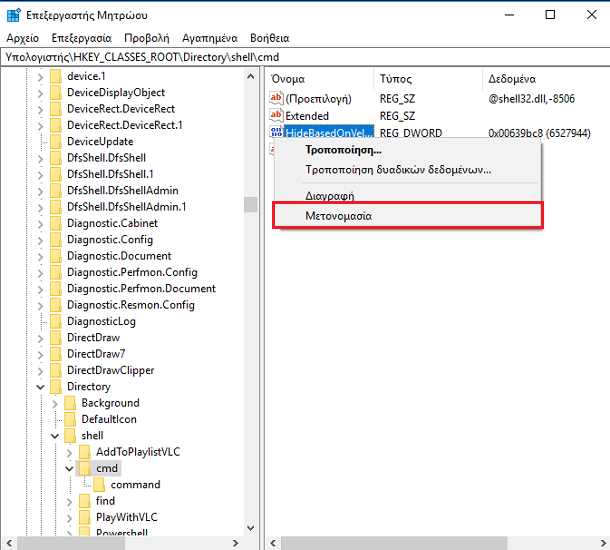Click the folder icon of Diagnostic.Resmon.Config

[x=56, y=305]
